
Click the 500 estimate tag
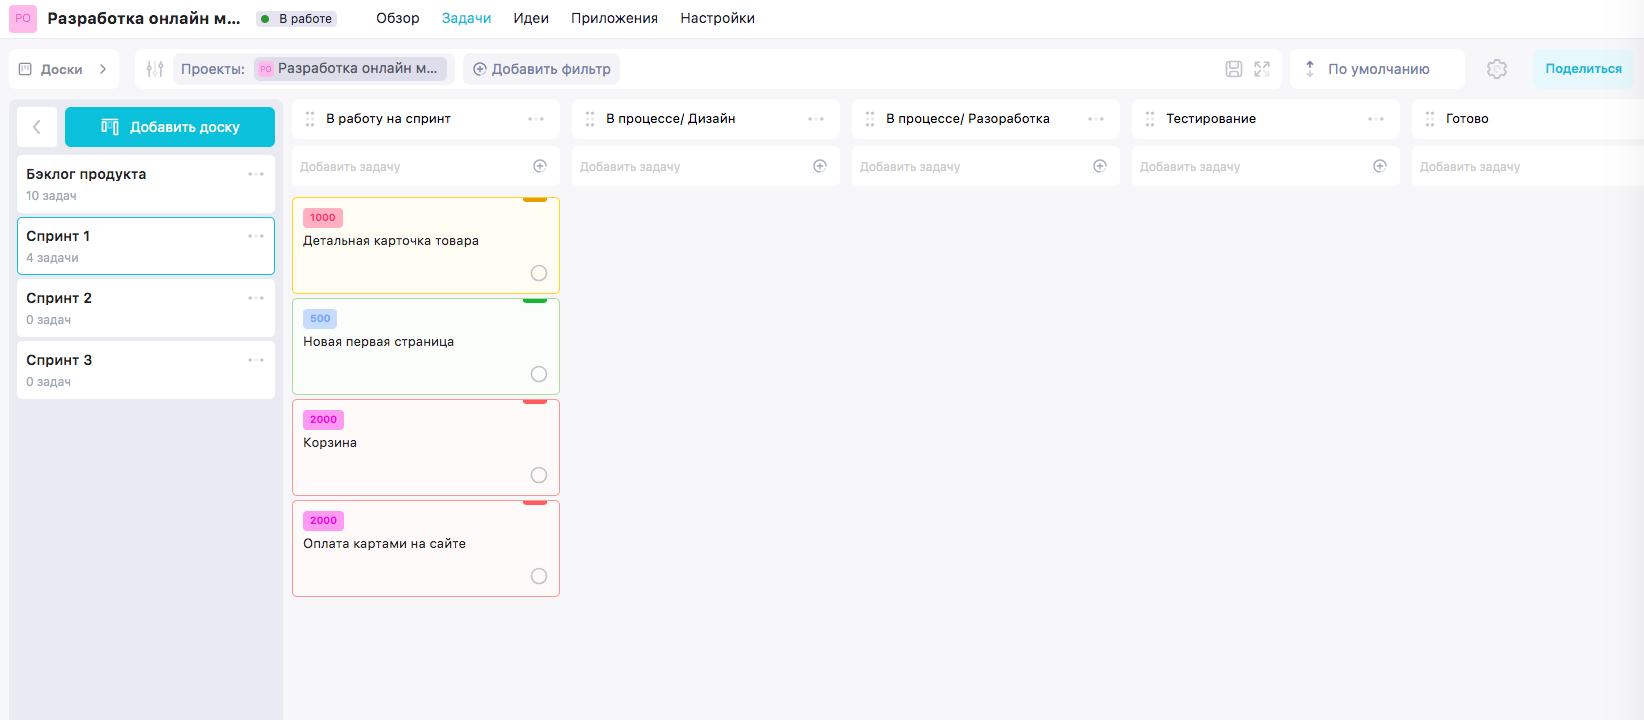(320, 319)
